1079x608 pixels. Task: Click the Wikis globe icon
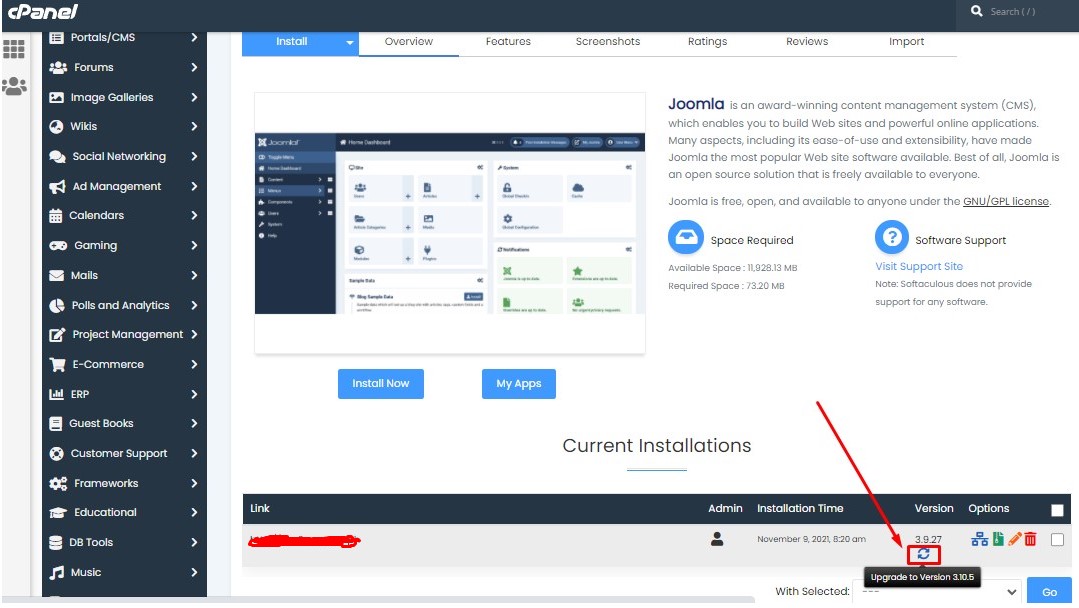(x=56, y=127)
